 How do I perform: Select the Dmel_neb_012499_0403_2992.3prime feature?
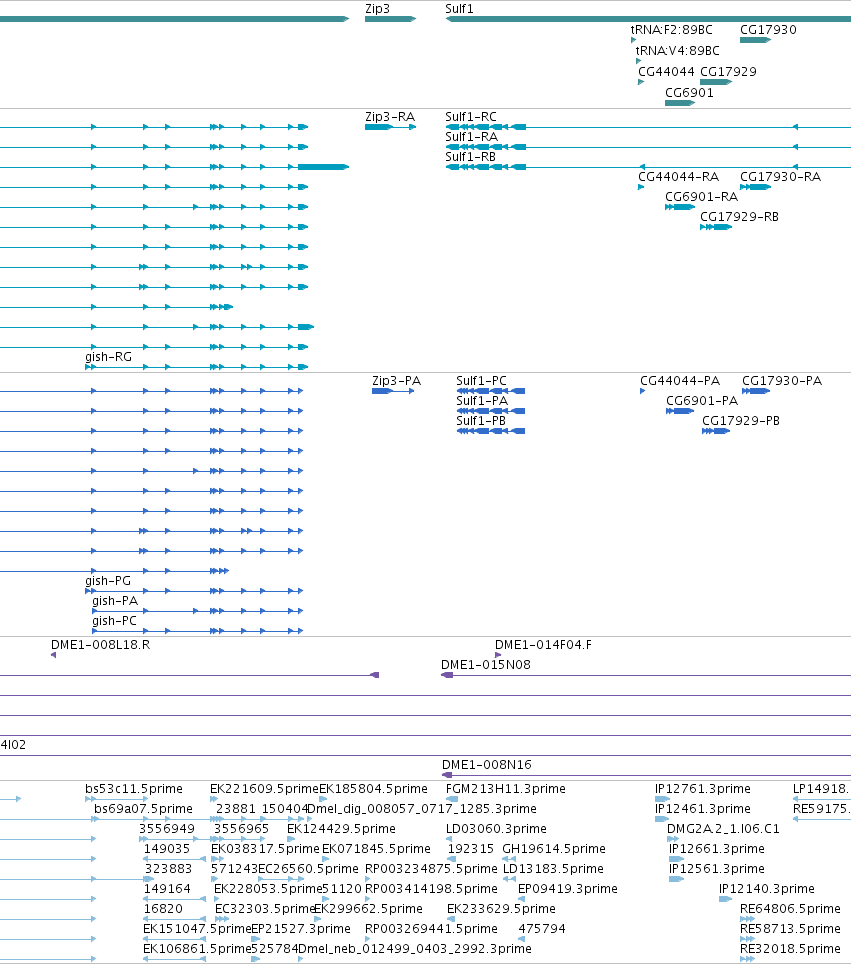pyautogui.click(x=301, y=958)
